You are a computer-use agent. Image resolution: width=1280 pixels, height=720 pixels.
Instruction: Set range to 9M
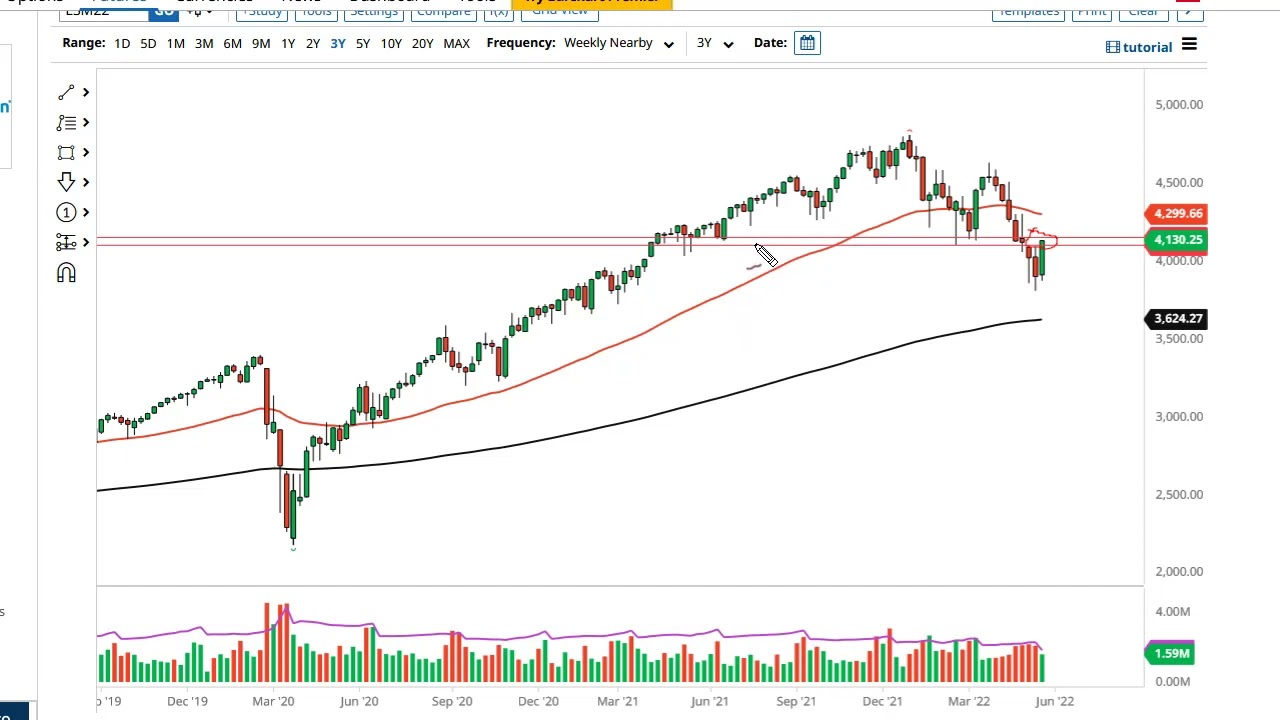[261, 43]
